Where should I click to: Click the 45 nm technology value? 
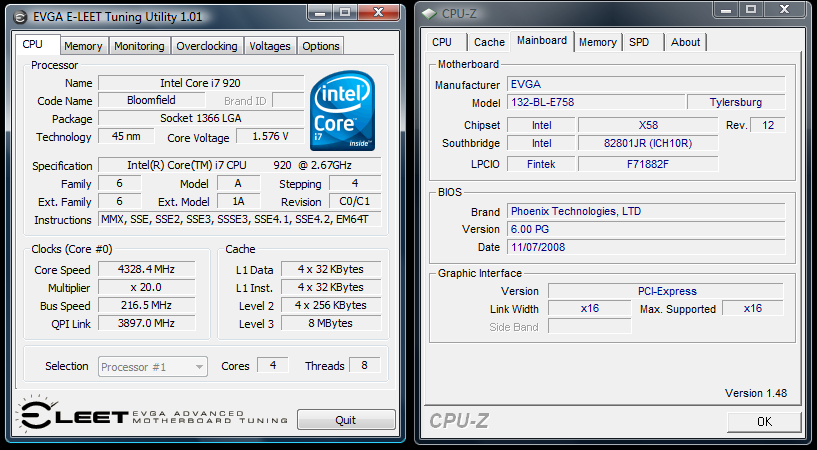click(x=126, y=136)
